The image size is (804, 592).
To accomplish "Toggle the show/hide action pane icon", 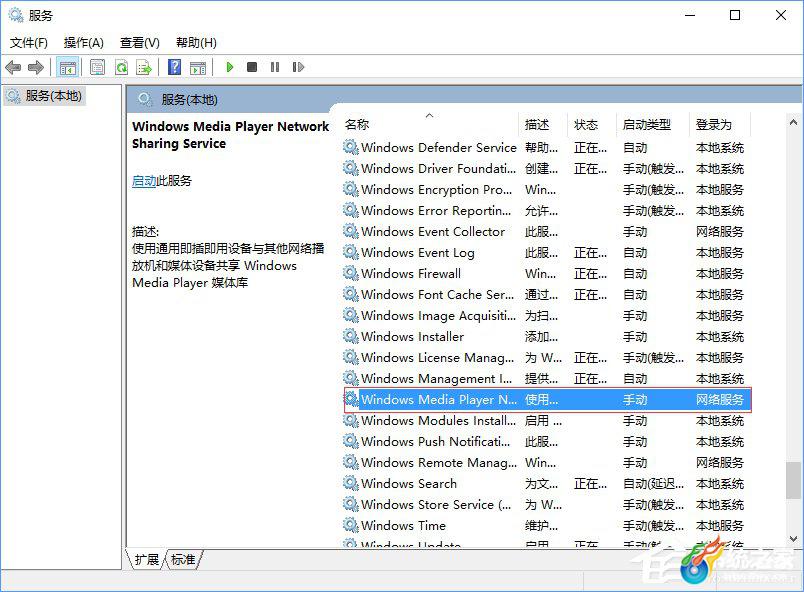I will coord(198,67).
